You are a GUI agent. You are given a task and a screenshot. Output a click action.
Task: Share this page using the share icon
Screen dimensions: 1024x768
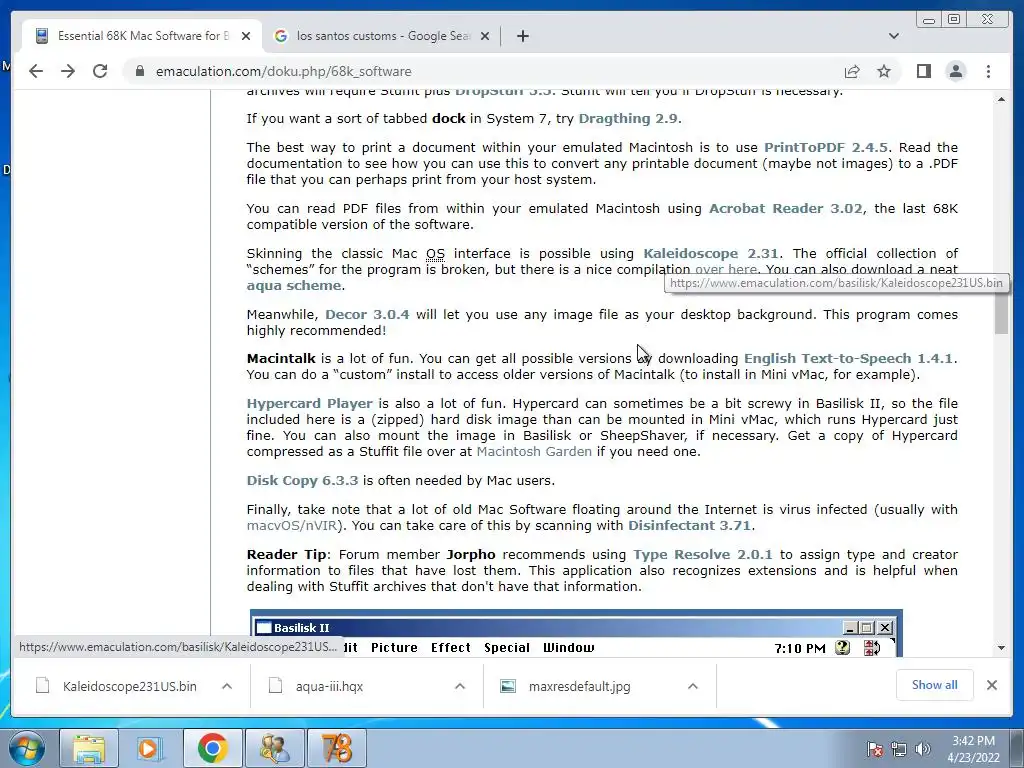tap(852, 71)
